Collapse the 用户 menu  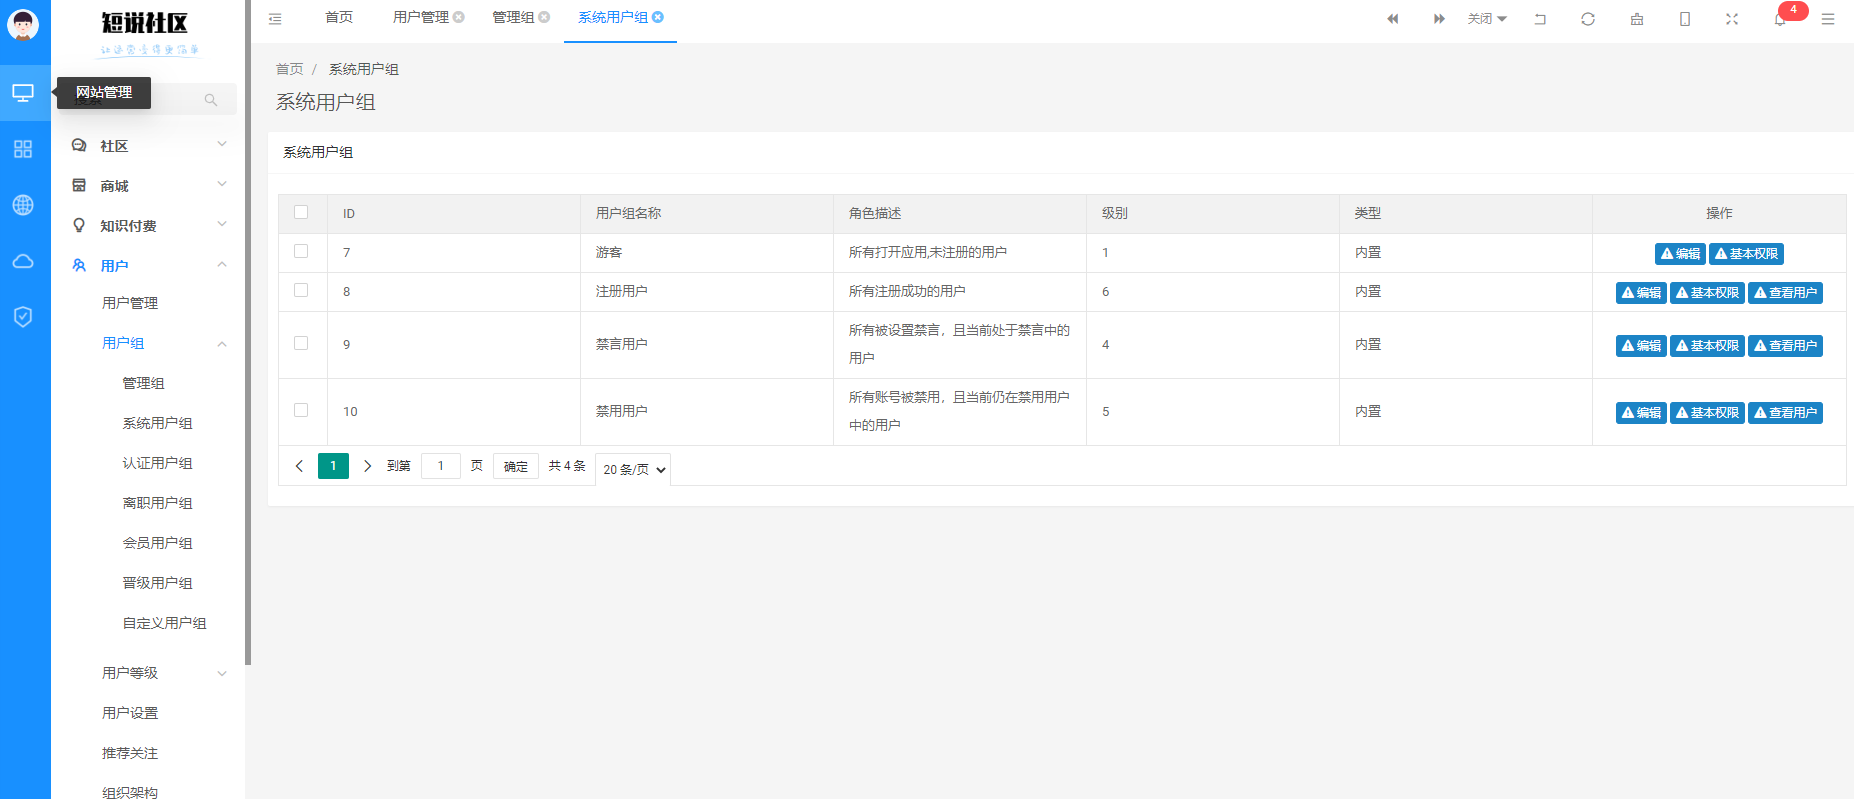[x=148, y=266]
